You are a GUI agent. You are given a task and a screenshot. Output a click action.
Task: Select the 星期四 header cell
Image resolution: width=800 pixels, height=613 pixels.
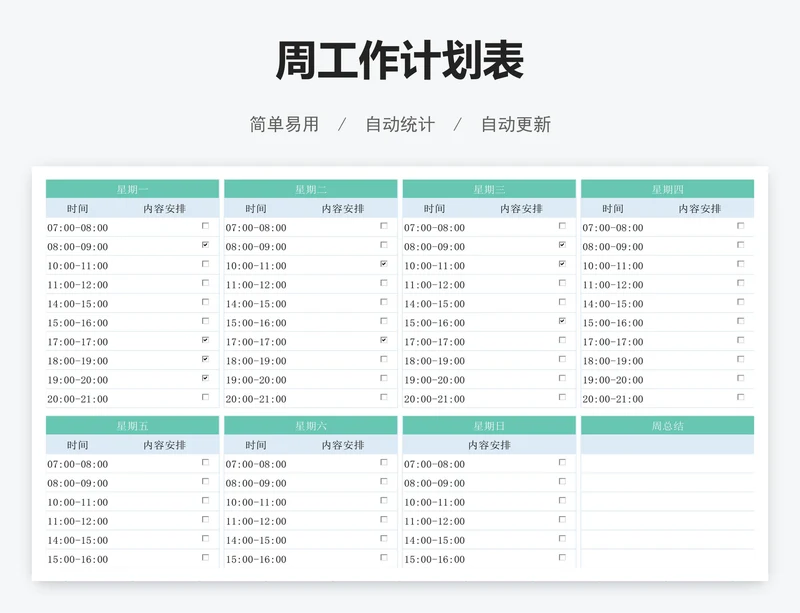point(667,189)
